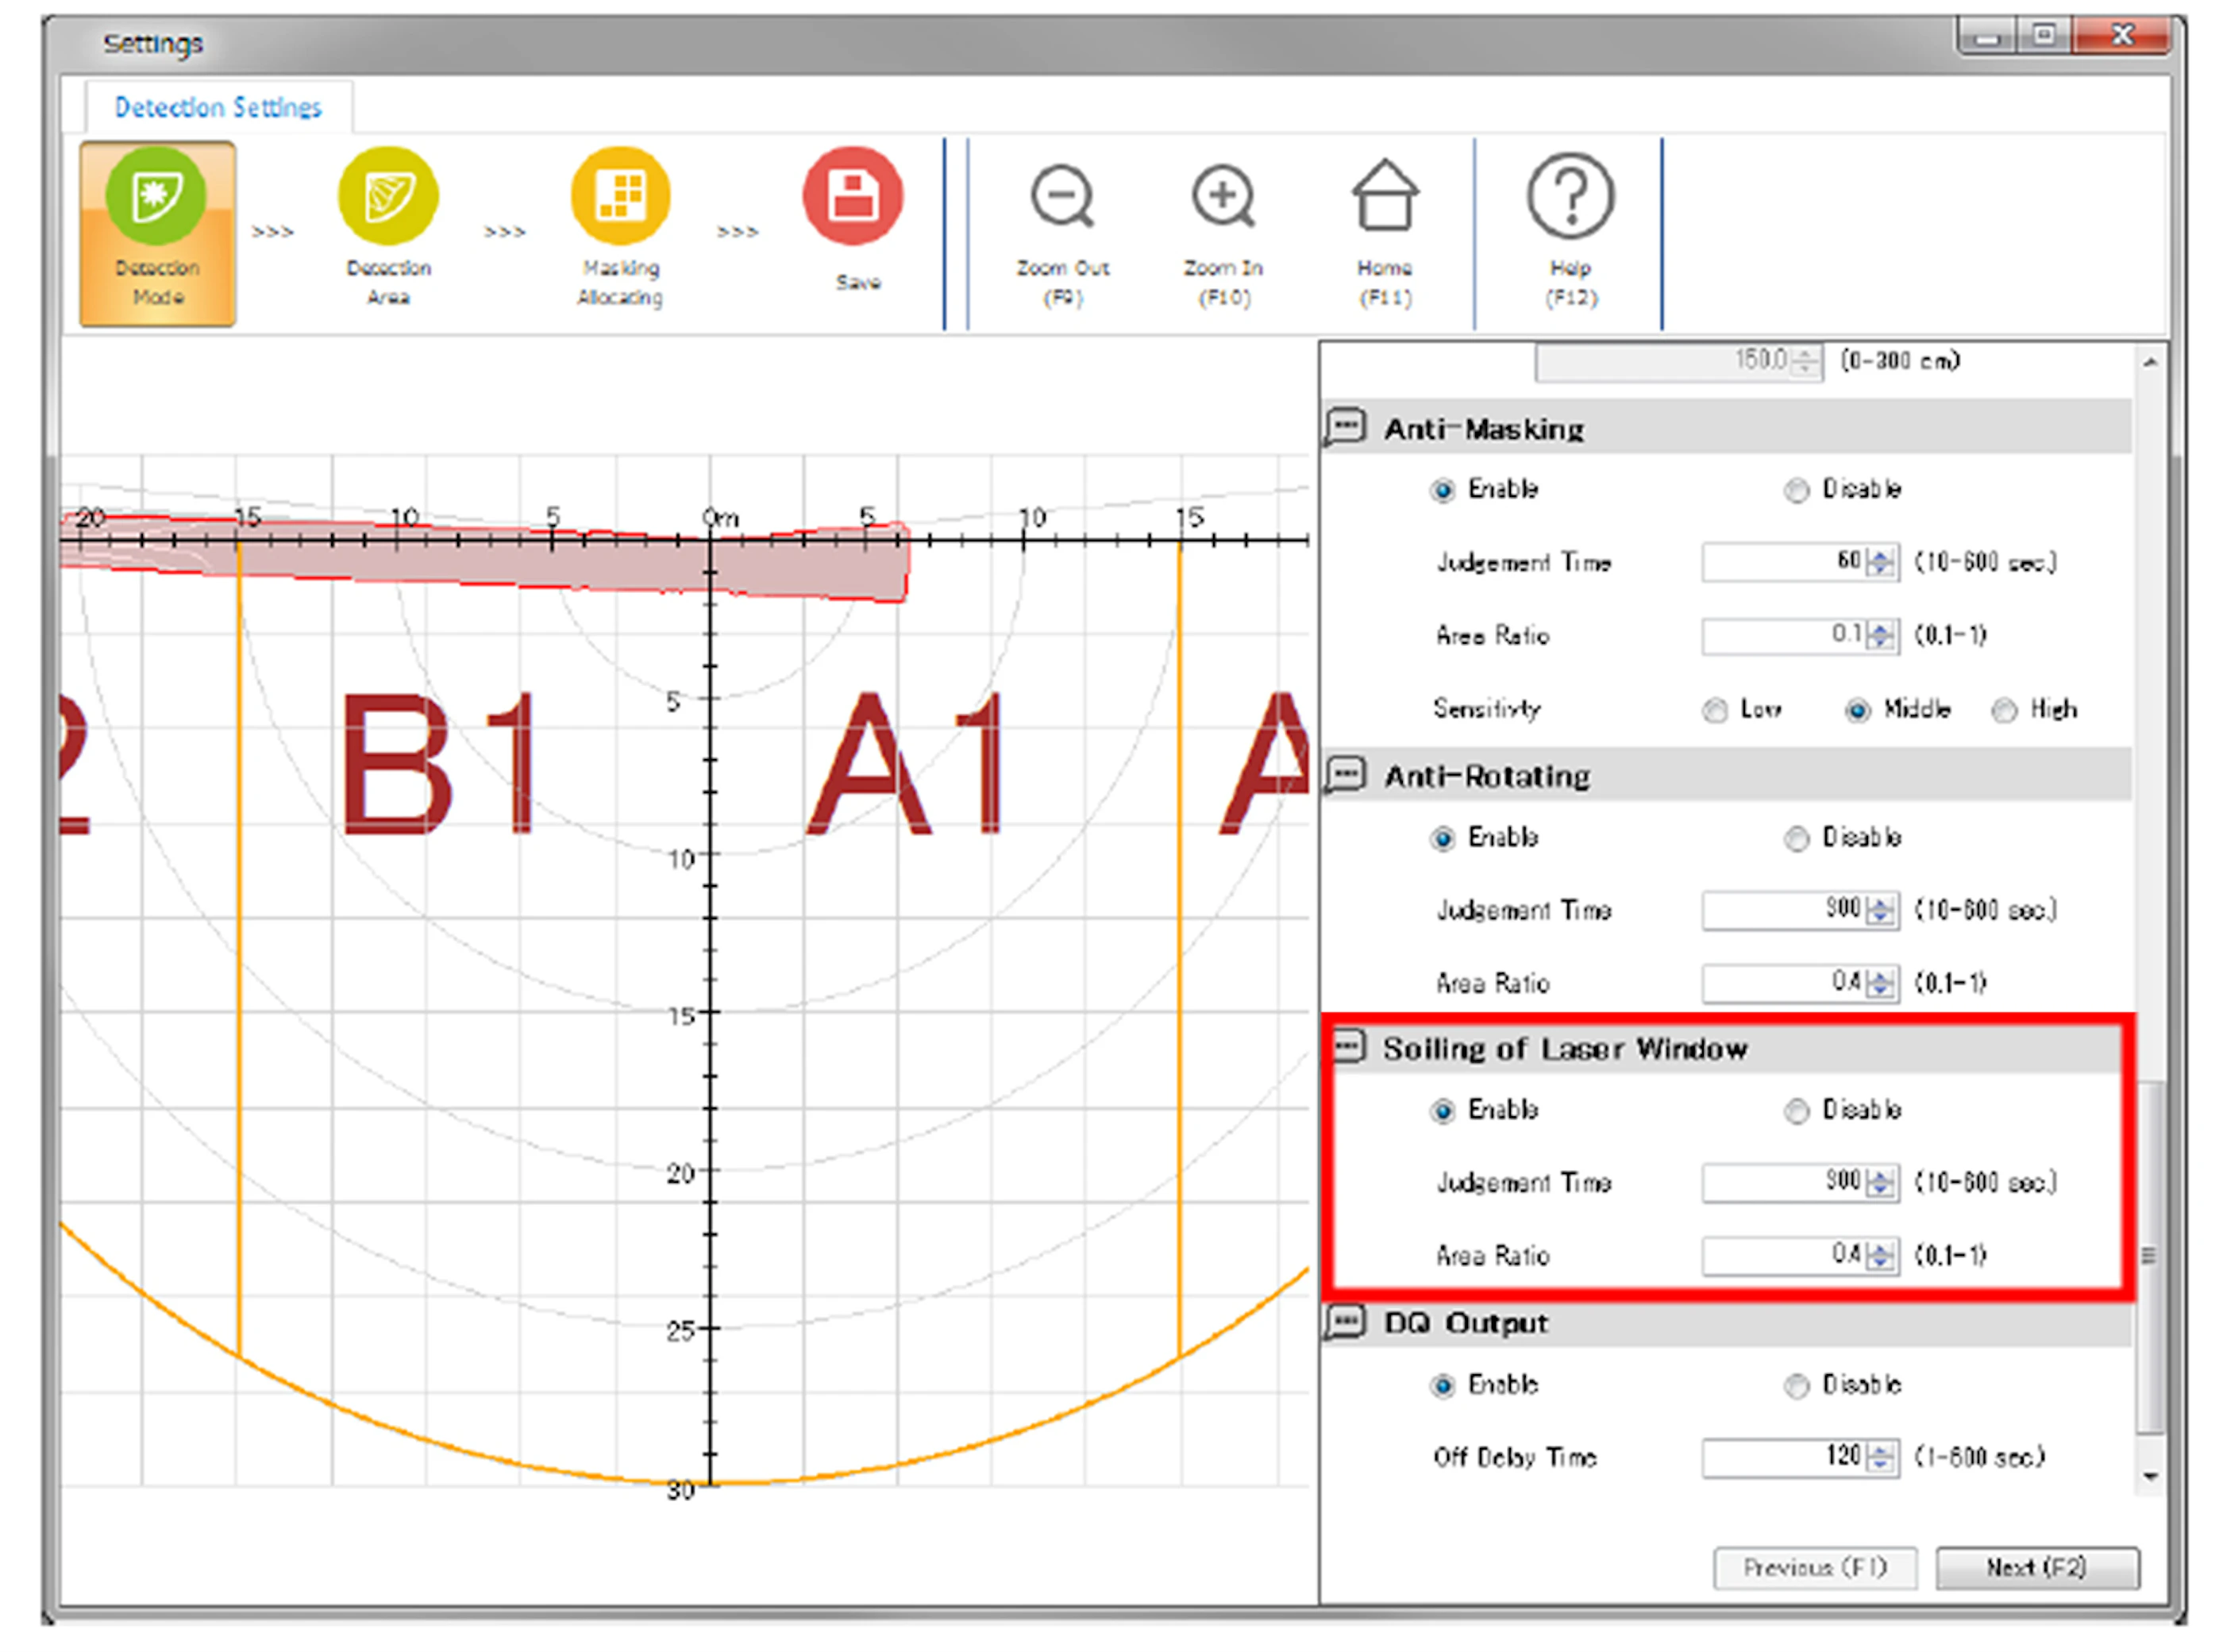Open Help with question mark icon
This screenshot has width=2223, height=1652.
pyautogui.click(x=1570, y=197)
